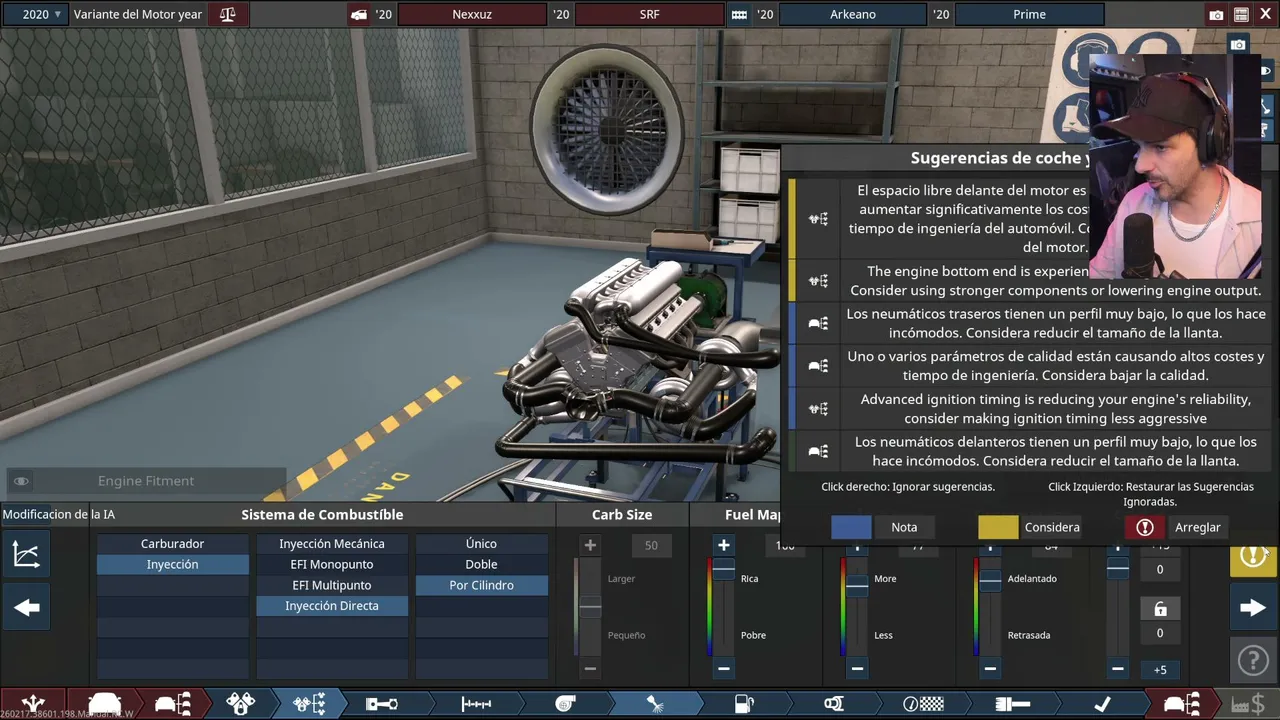Decrease the More/Less value with minus
The image size is (1280, 720).
pyautogui.click(x=857, y=668)
